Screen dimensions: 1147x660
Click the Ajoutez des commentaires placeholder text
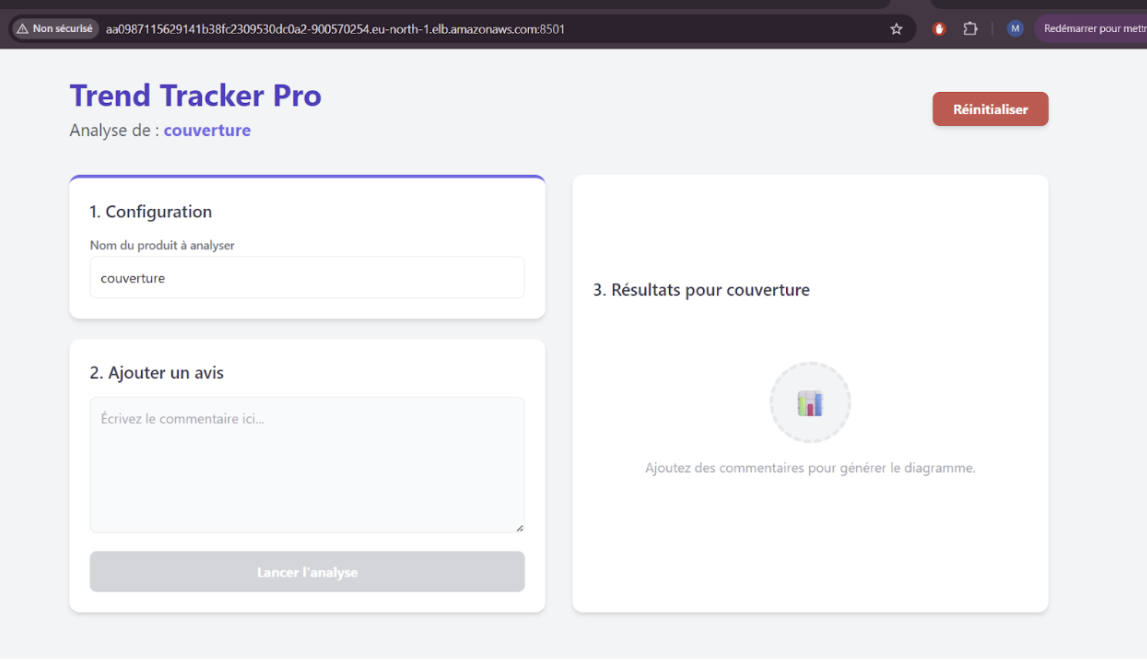coord(810,468)
